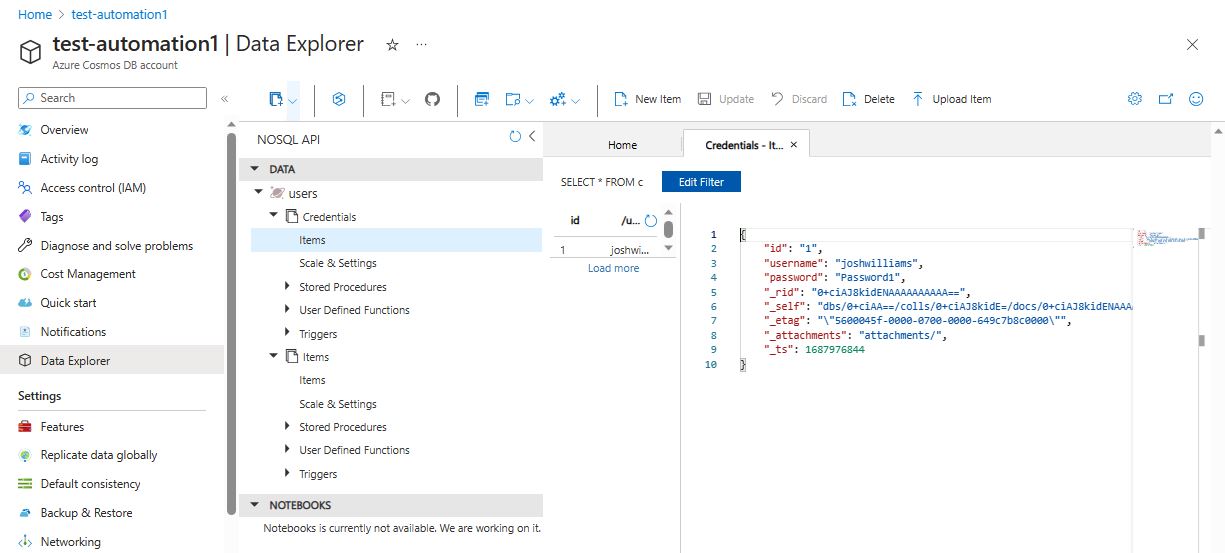Open dropdown arrow beside double-gear icon
Viewport: 1225px width, 553px height.
tap(576, 100)
